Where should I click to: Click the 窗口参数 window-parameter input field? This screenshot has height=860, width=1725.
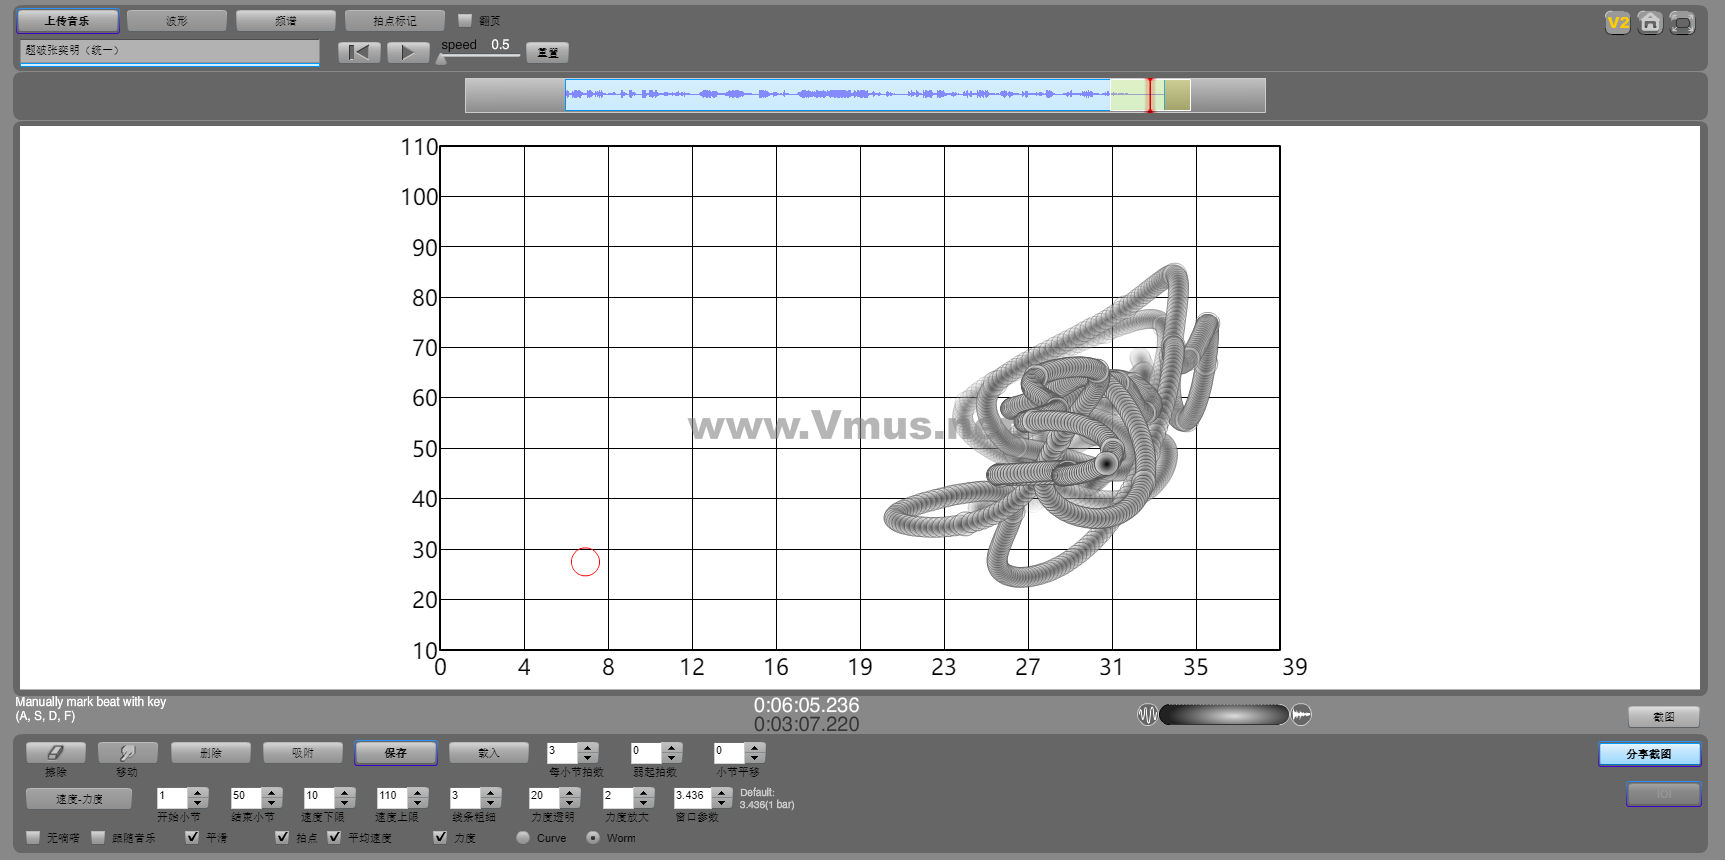[693, 797]
